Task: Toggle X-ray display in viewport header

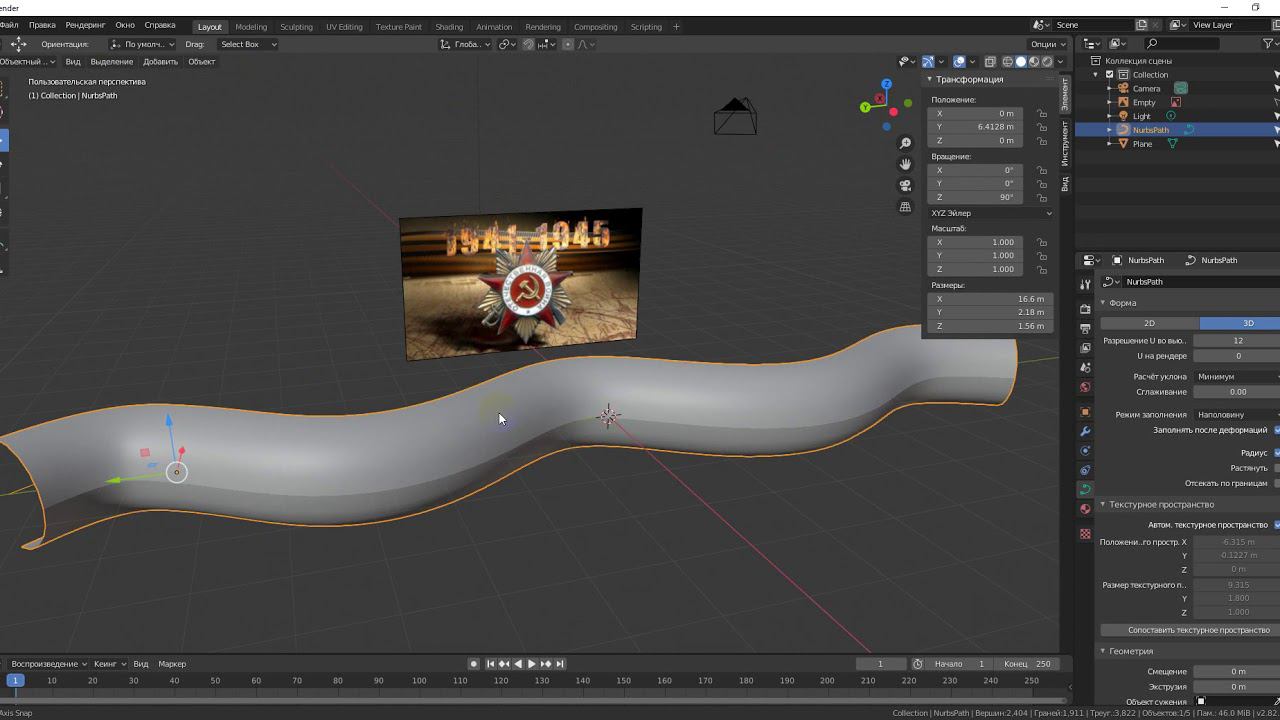Action: [x=990, y=62]
